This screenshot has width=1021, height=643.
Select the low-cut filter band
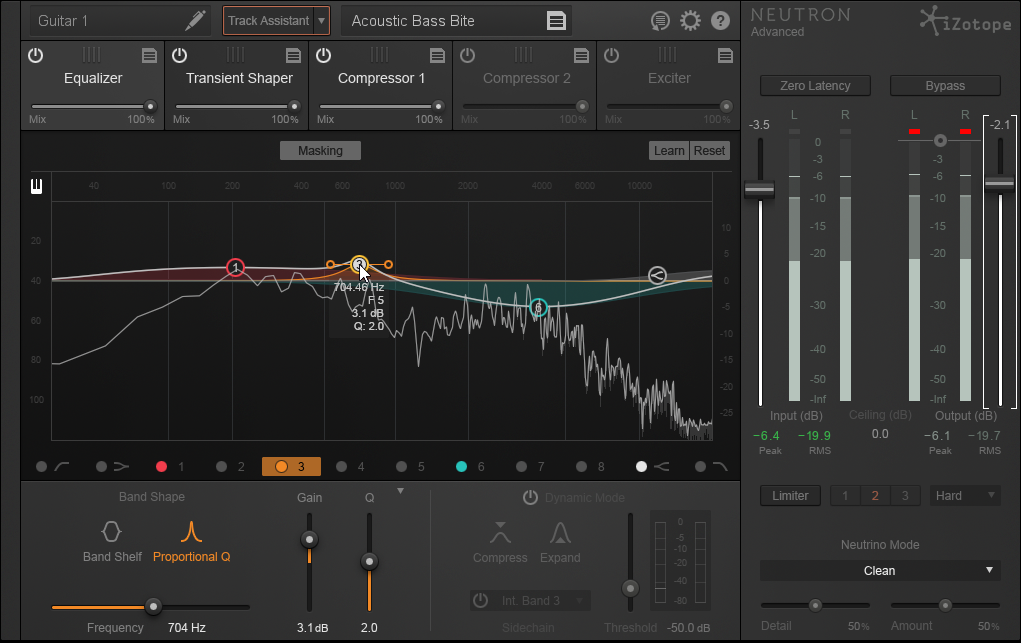coord(53,466)
